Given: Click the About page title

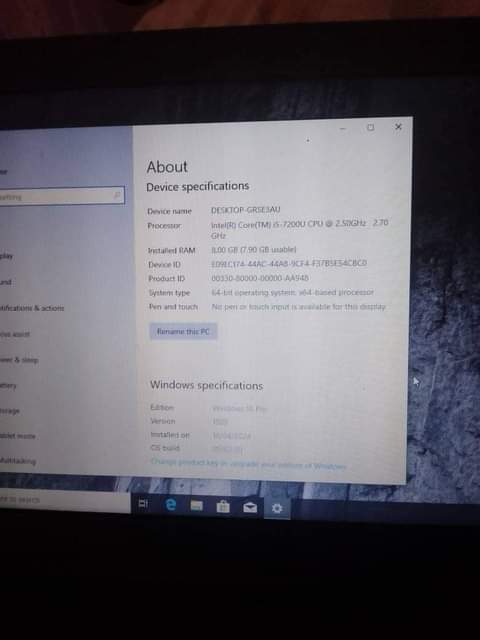Looking at the screenshot, I should pyautogui.click(x=167, y=167).
